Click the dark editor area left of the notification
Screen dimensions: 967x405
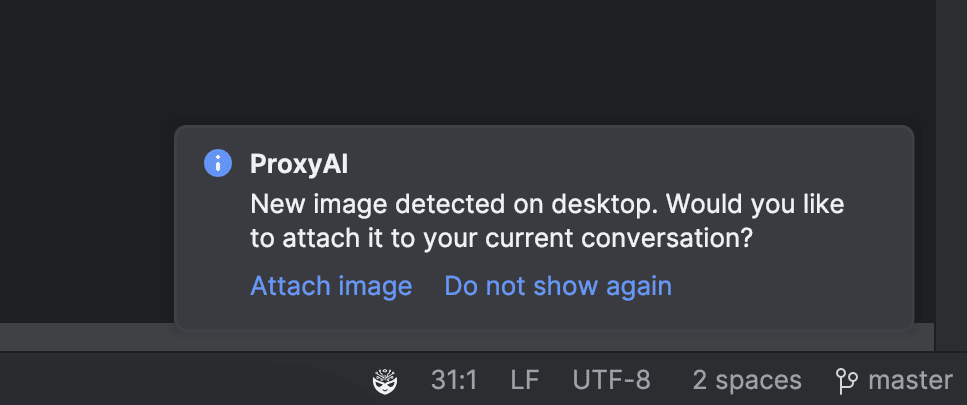87,222
